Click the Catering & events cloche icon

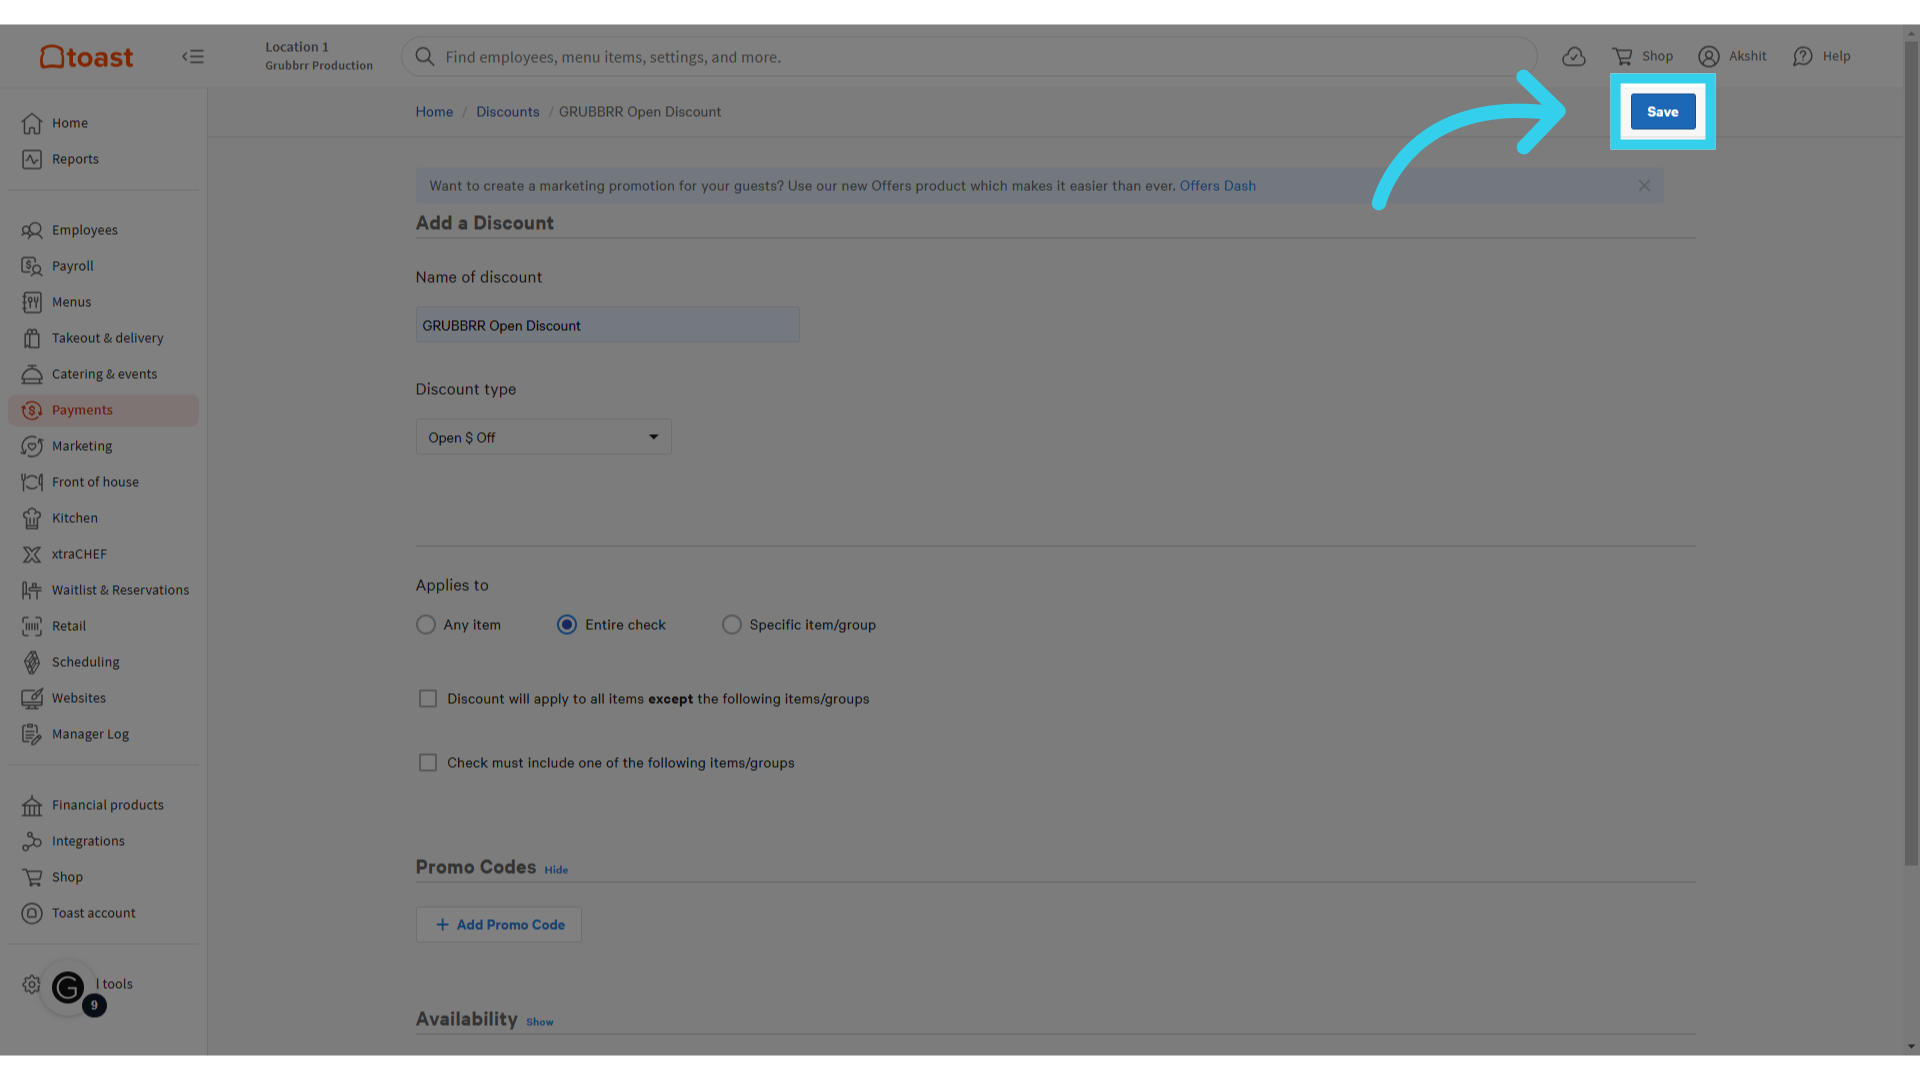click(x=32, y=374)
